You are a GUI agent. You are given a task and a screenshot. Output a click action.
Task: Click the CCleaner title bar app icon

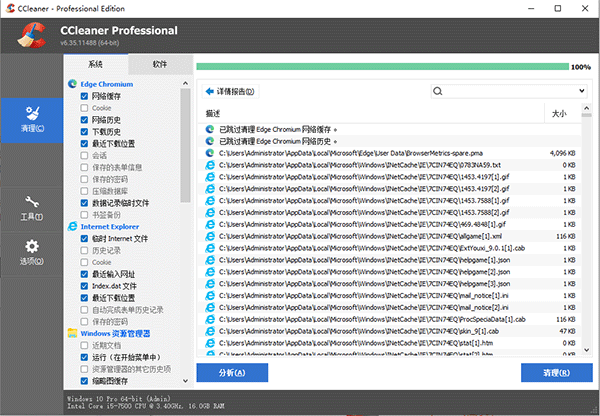click(x=10, y=8)
